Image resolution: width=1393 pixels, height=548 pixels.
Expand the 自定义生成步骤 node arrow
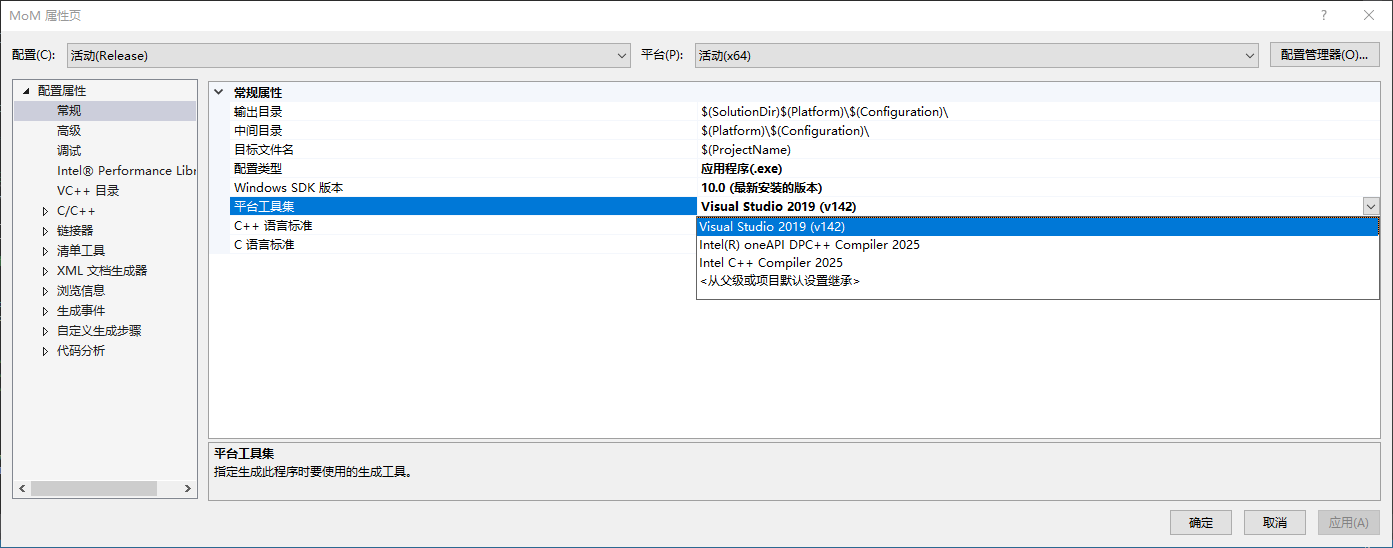(45, 331)
